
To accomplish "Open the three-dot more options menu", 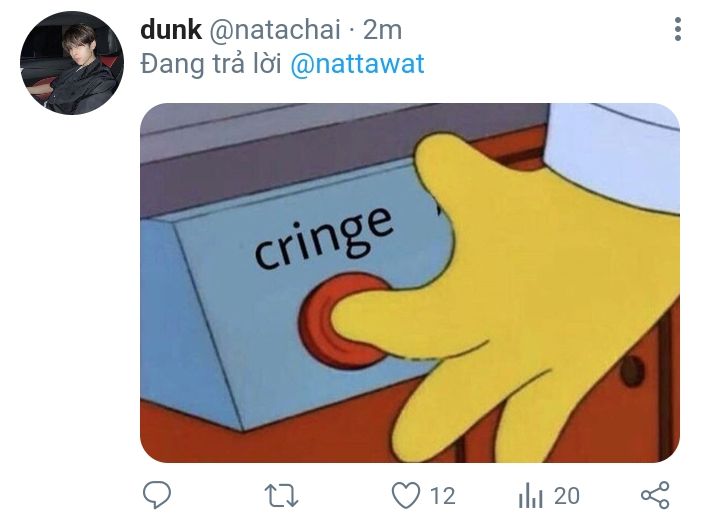I will [678, 30].
